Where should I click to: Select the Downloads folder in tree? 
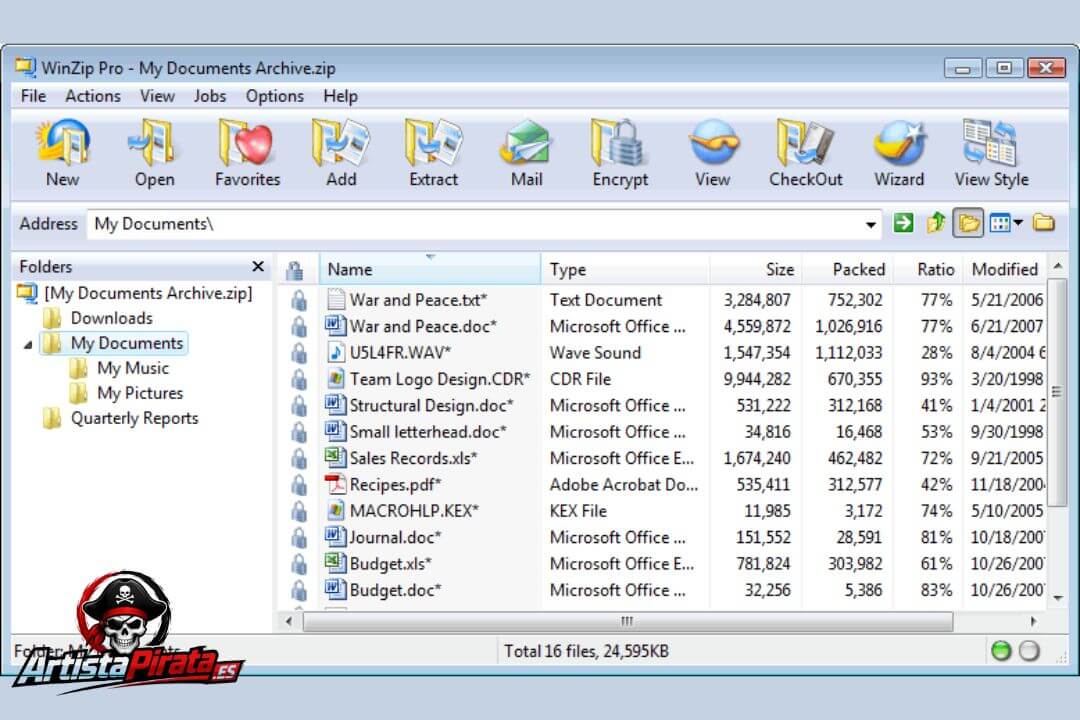pos(112,318)
